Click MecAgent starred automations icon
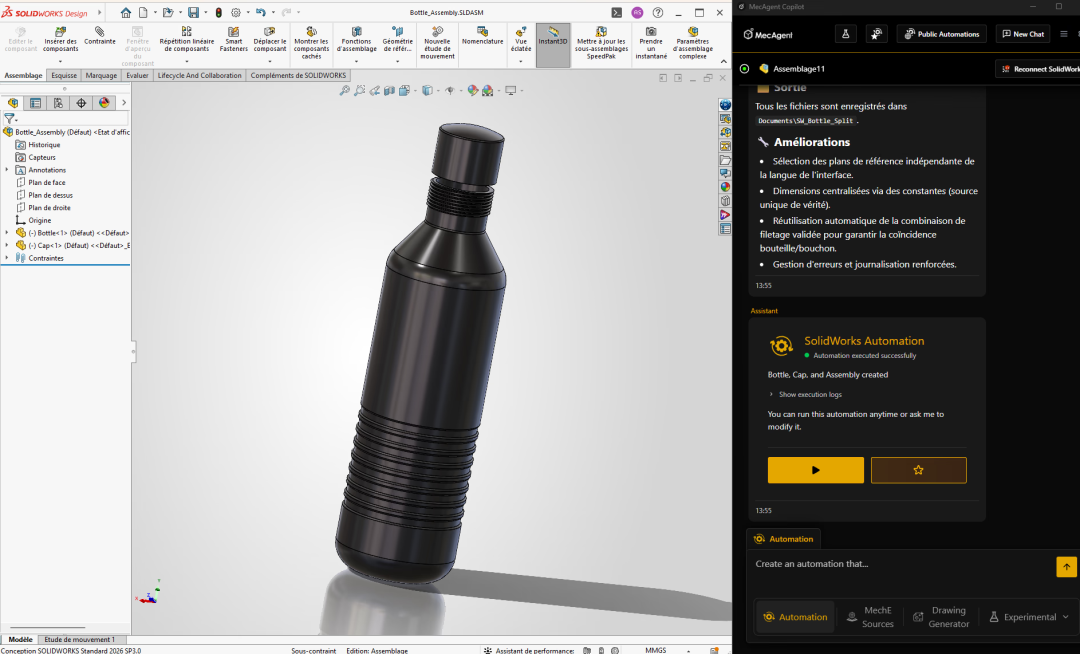 click(x=876, y=34)
